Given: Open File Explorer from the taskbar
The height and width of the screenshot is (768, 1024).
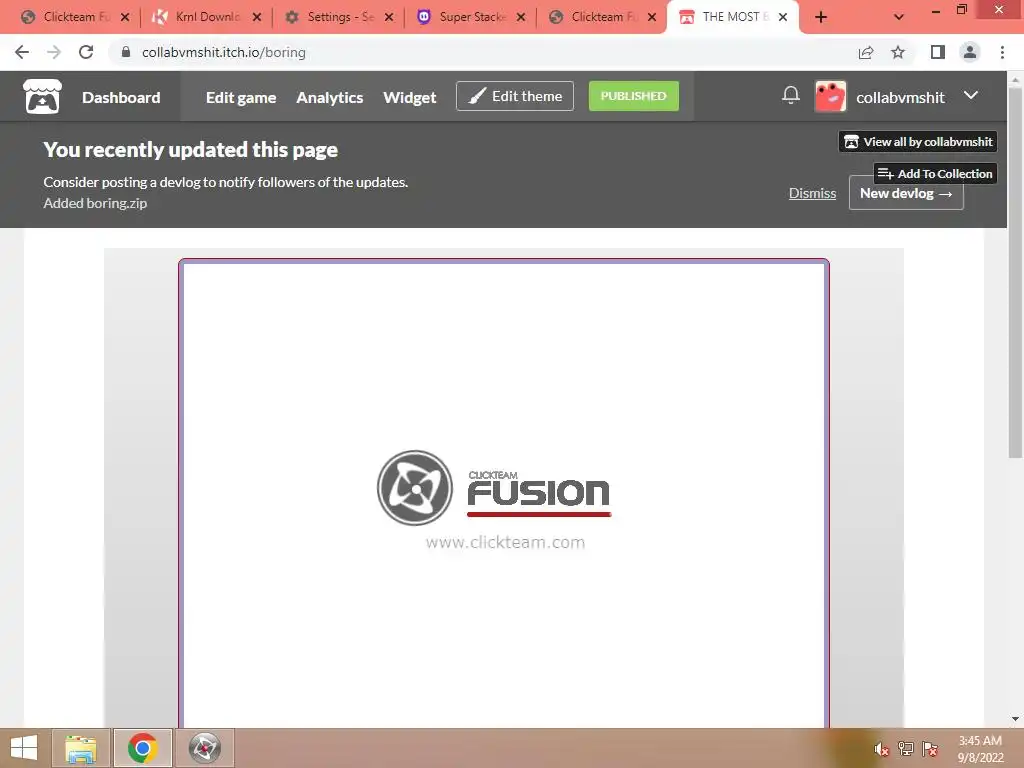Looking at the screenshot, I should click(x=81, y=748).
